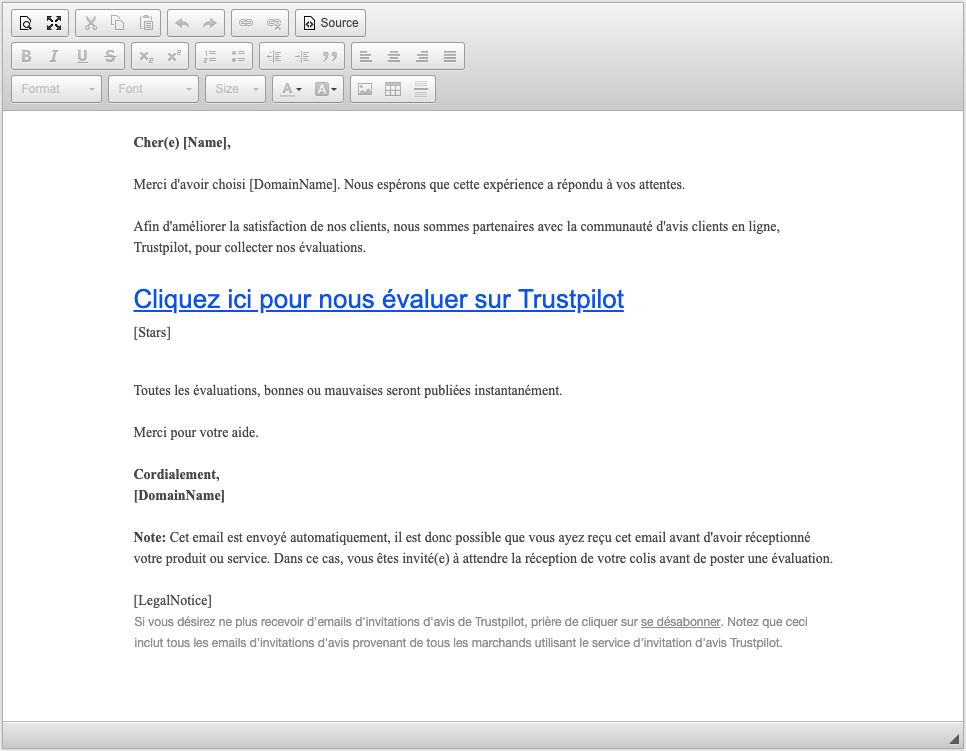Click the se désabonner link
The height and width of the screenshot is (751, 966).
[x=680, y=621]
